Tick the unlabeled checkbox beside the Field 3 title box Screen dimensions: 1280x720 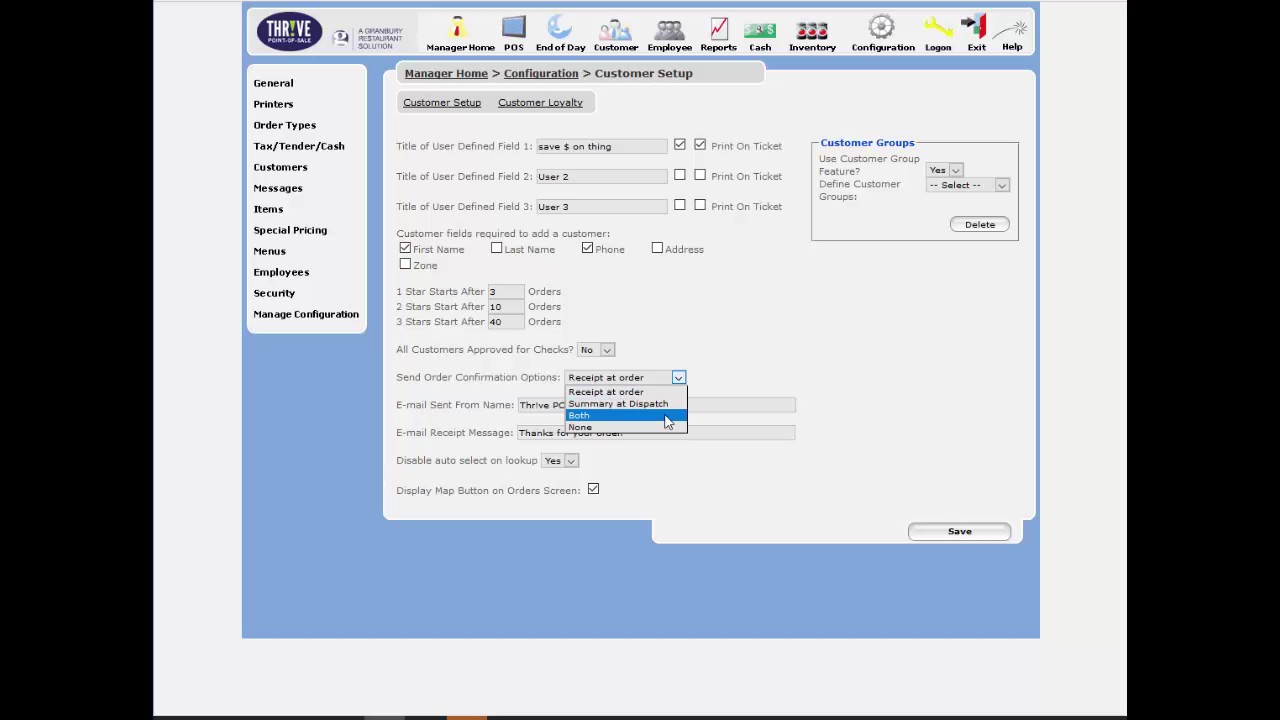(680, 205)
